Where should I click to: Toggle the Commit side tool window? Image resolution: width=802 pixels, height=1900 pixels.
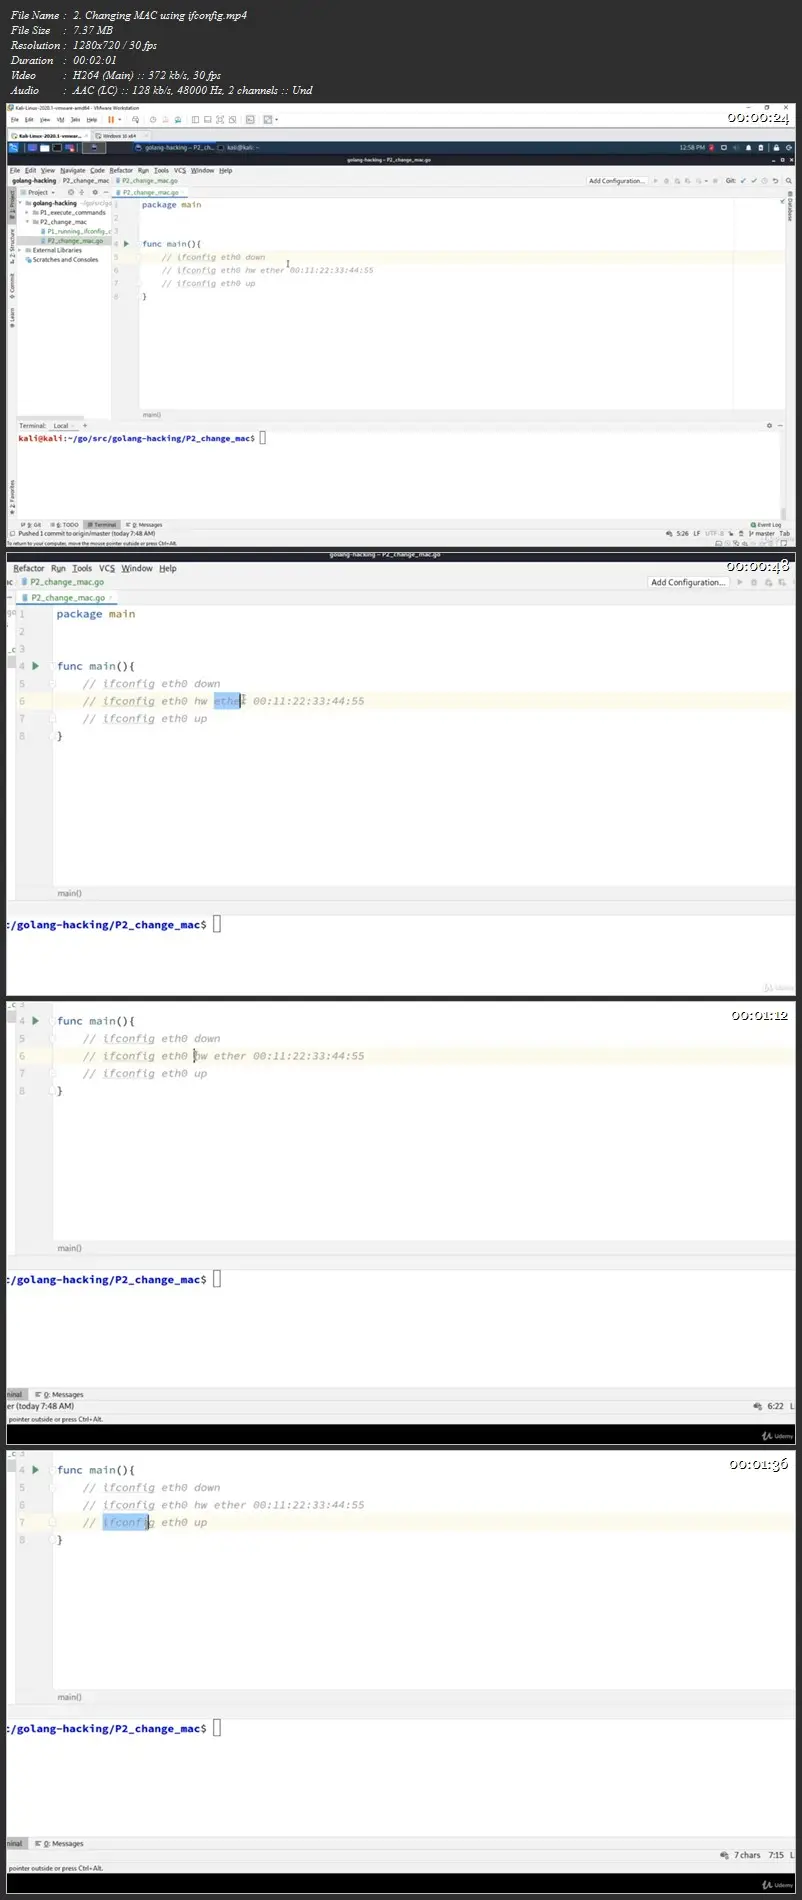point(12,284)
